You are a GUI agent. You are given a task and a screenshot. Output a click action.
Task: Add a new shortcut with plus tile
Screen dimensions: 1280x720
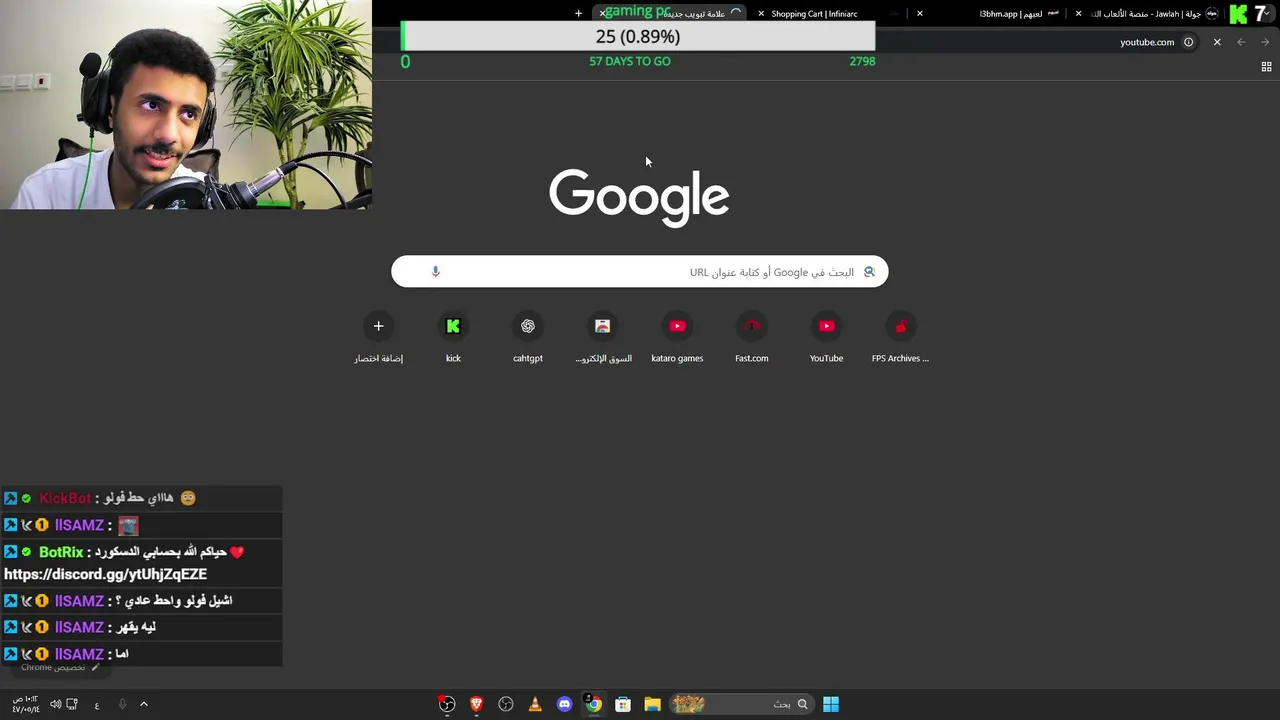[x=378, y=338]
